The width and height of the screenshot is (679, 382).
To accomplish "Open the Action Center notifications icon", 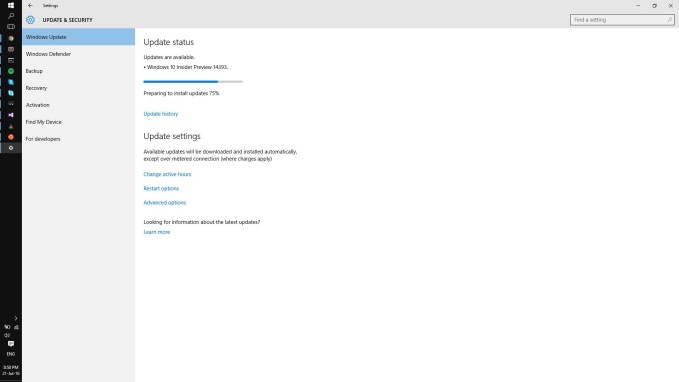I will tap(11, 344).
